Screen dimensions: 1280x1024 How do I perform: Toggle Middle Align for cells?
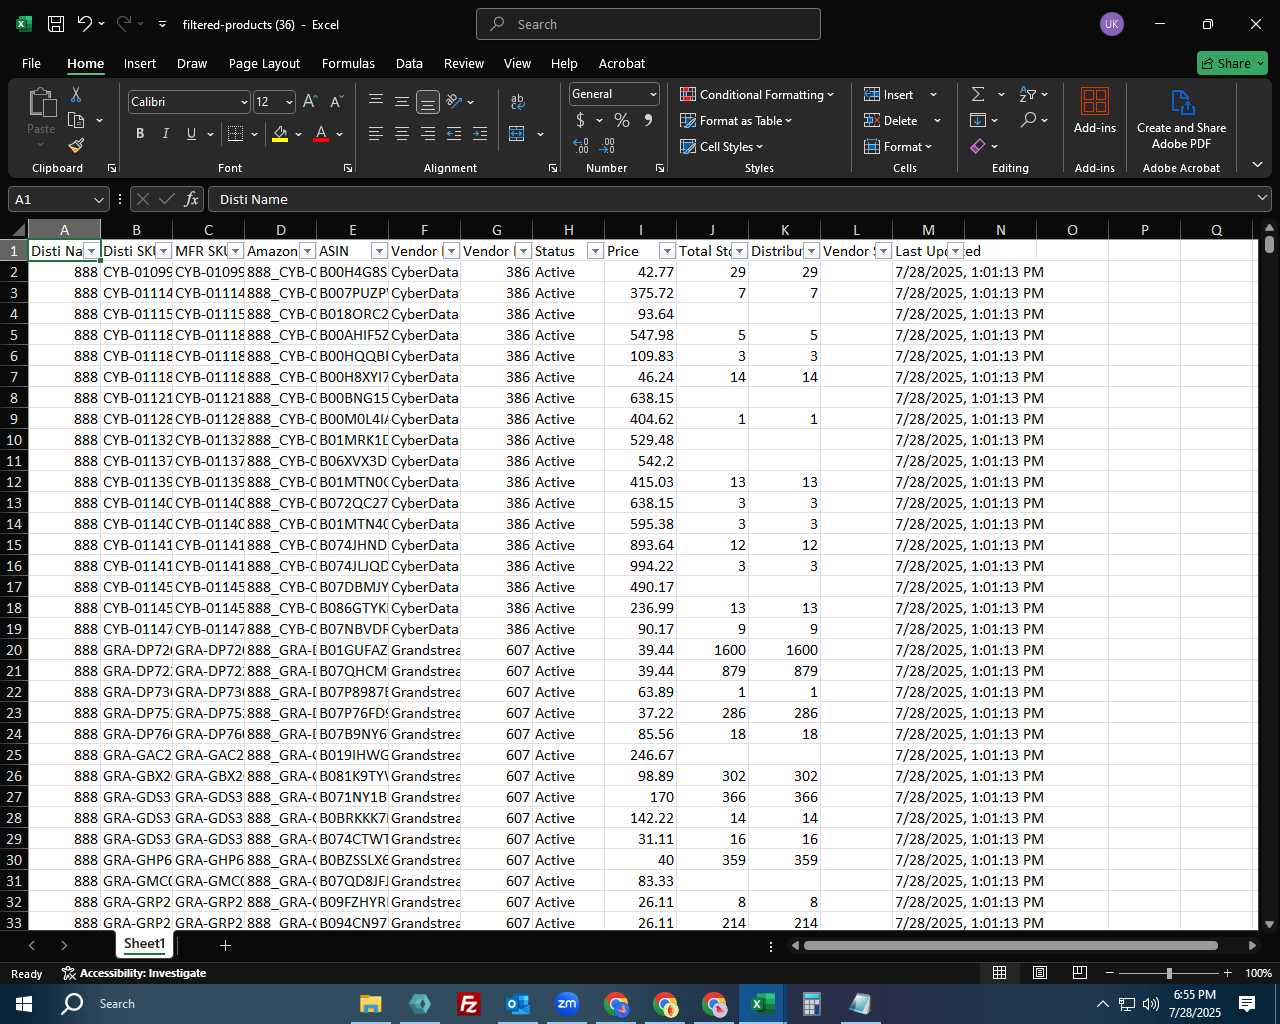[x=402, y=101]
